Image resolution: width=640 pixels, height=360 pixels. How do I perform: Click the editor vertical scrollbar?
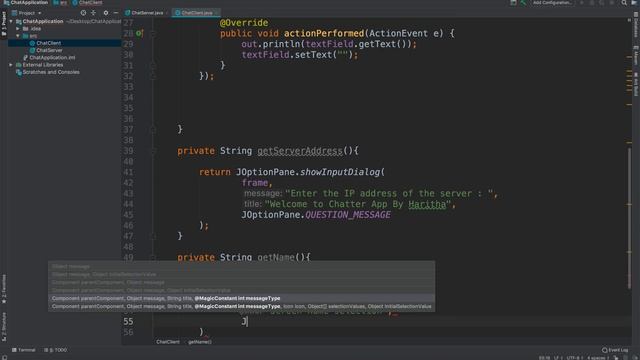(629, 218)
